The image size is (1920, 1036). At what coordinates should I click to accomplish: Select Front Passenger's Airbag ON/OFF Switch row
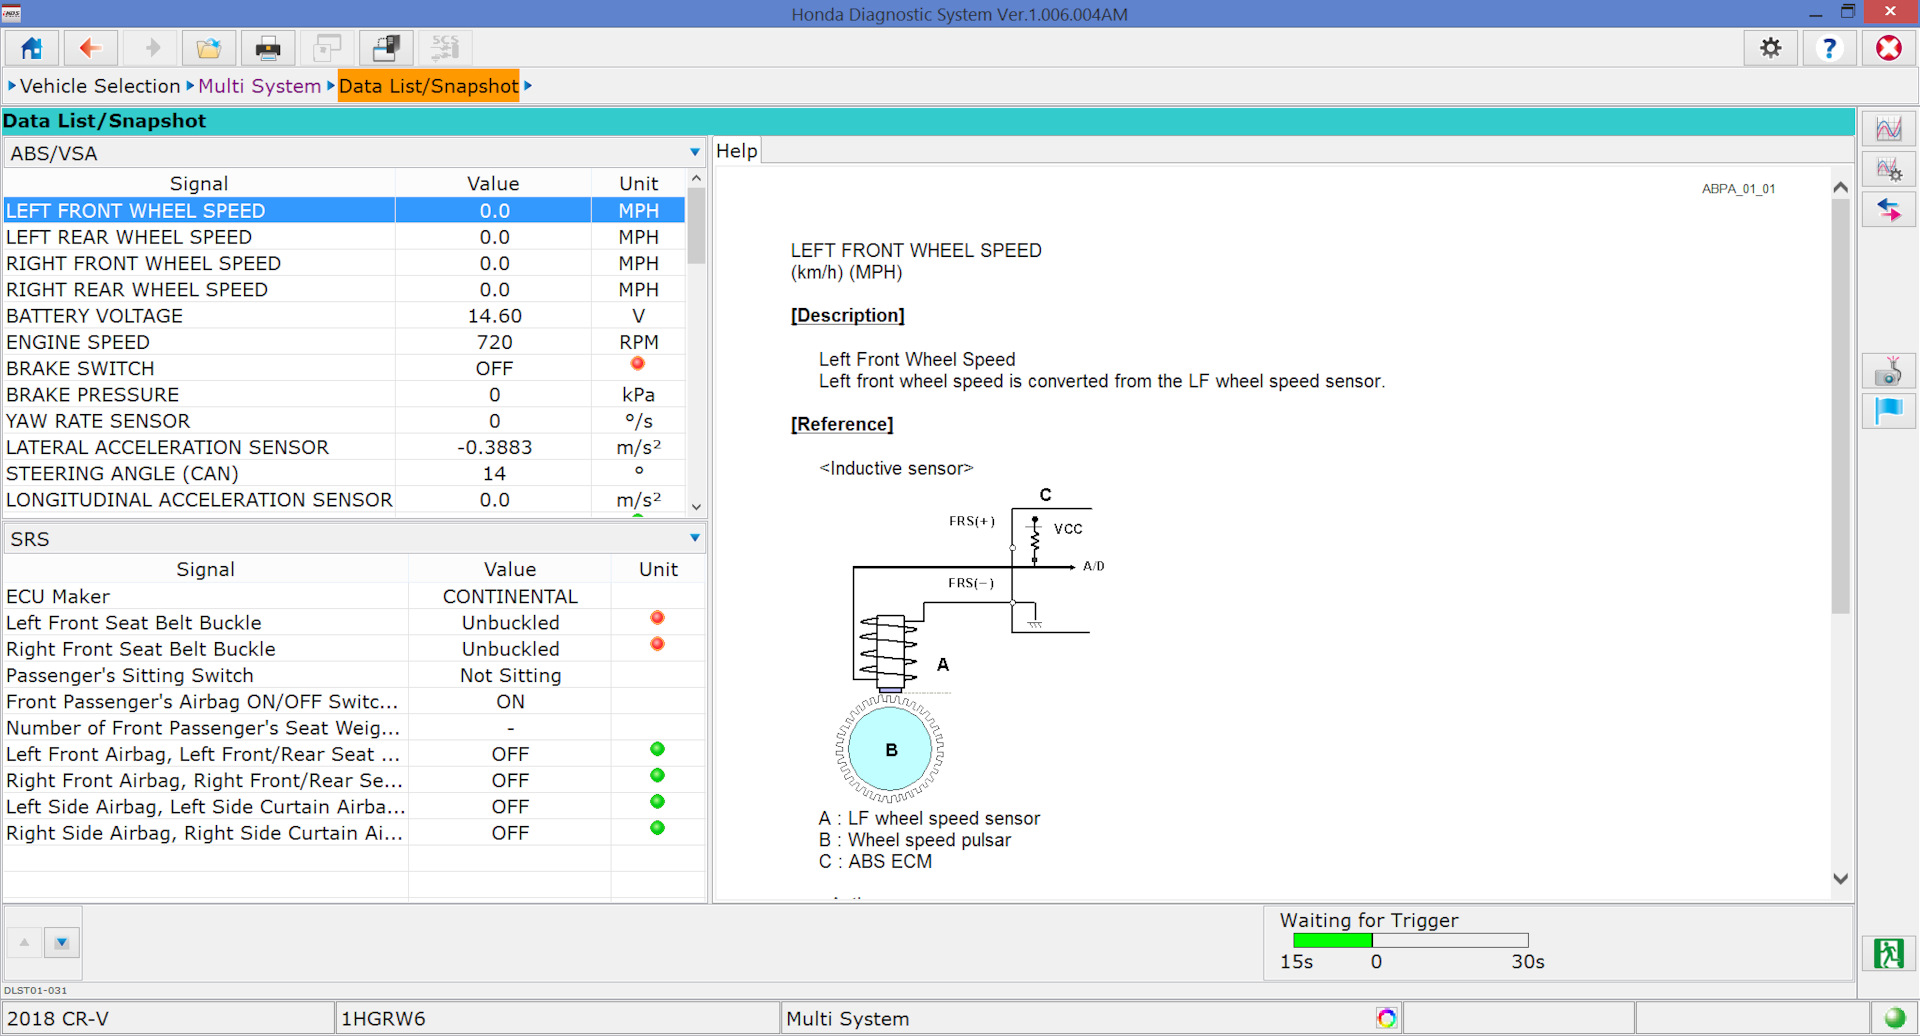pyautogui.click(x=355, y=701)
